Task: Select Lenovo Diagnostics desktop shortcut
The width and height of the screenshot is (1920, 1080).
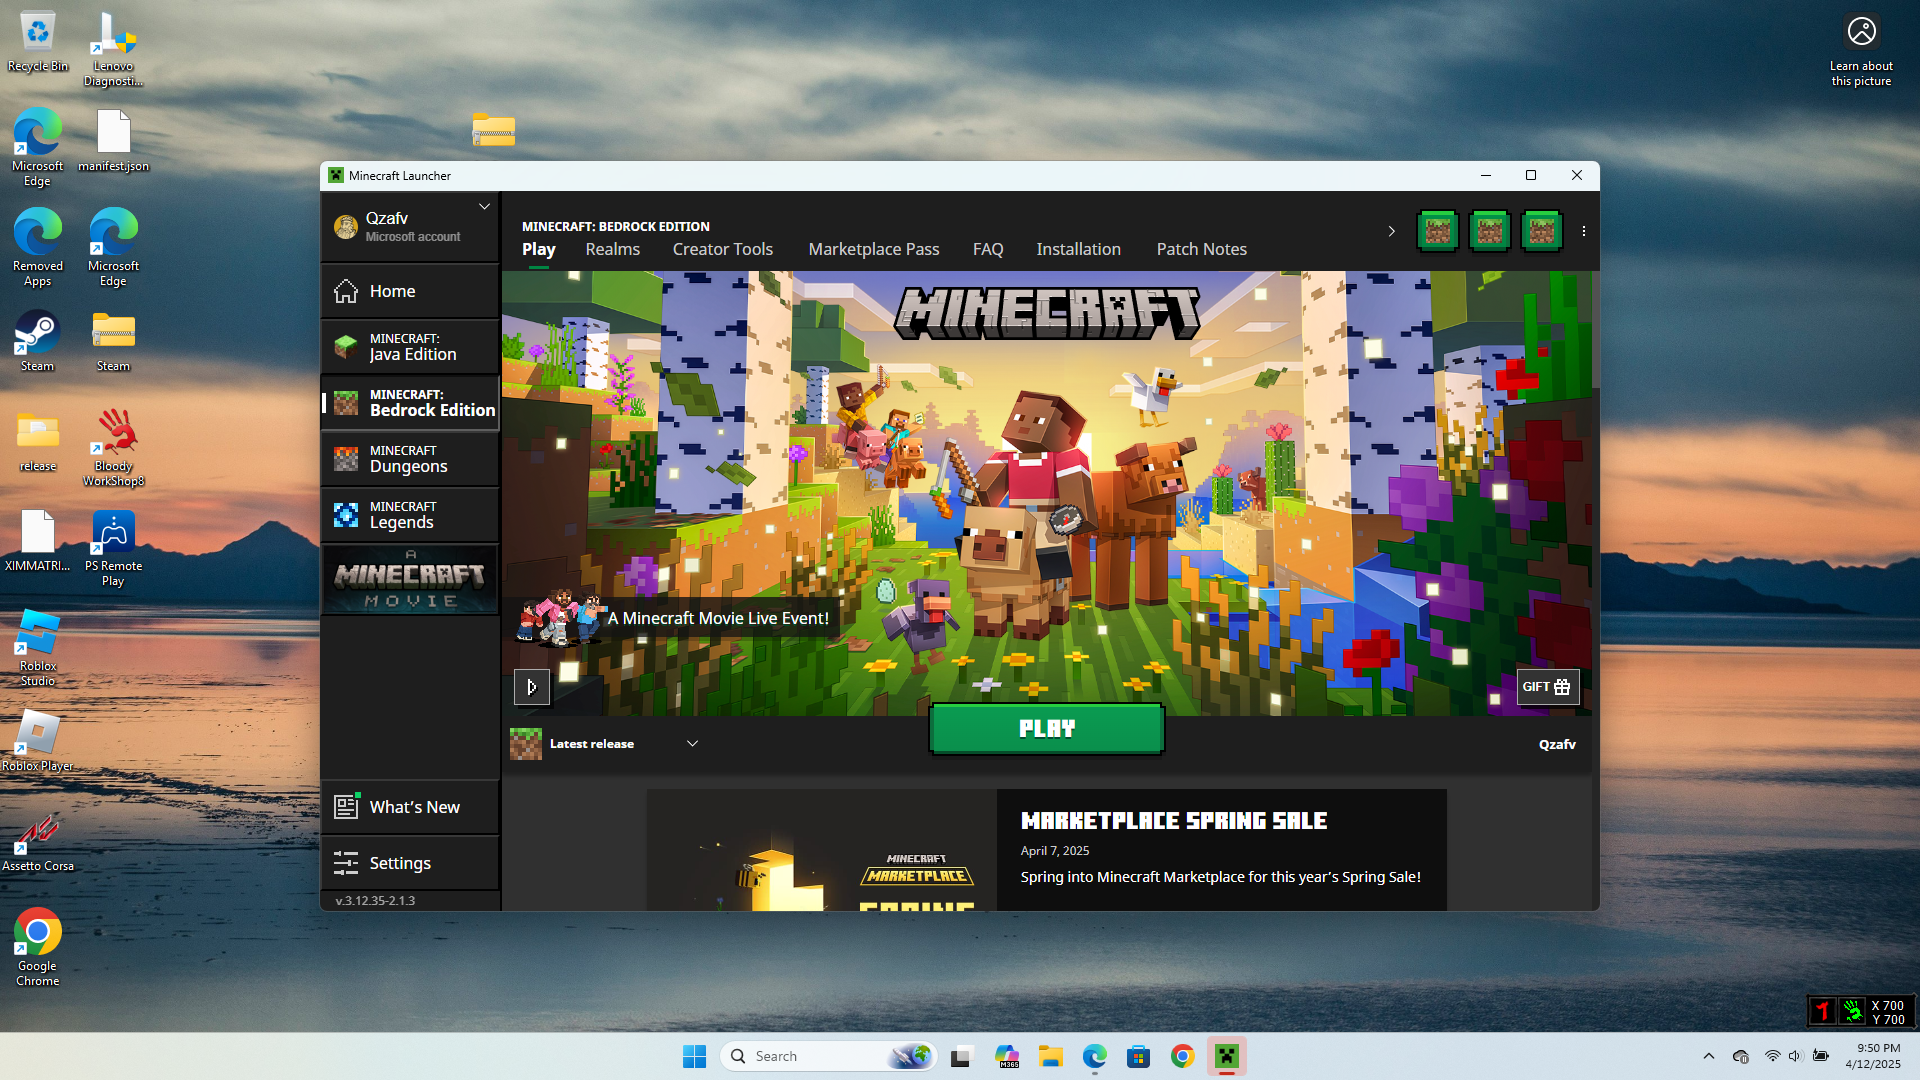Action: [113, 49]
